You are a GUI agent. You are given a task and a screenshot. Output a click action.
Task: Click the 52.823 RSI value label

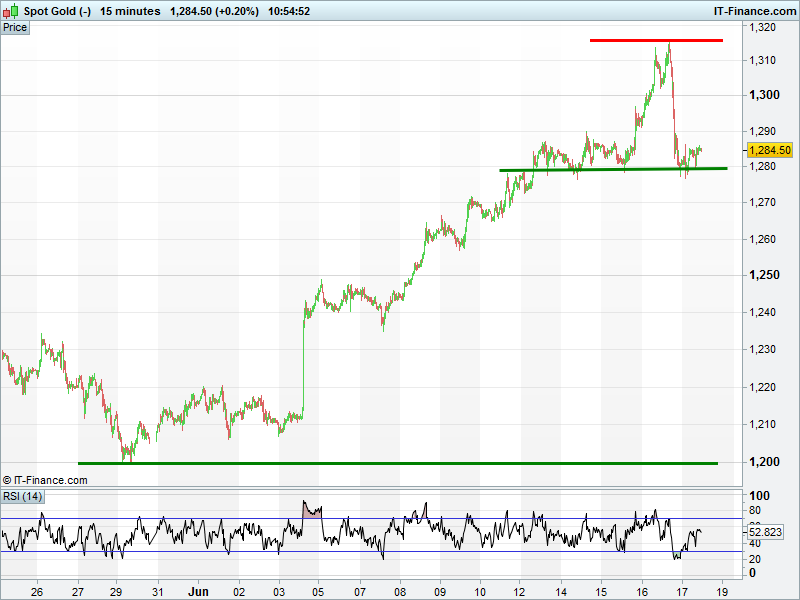coord(765,532)
